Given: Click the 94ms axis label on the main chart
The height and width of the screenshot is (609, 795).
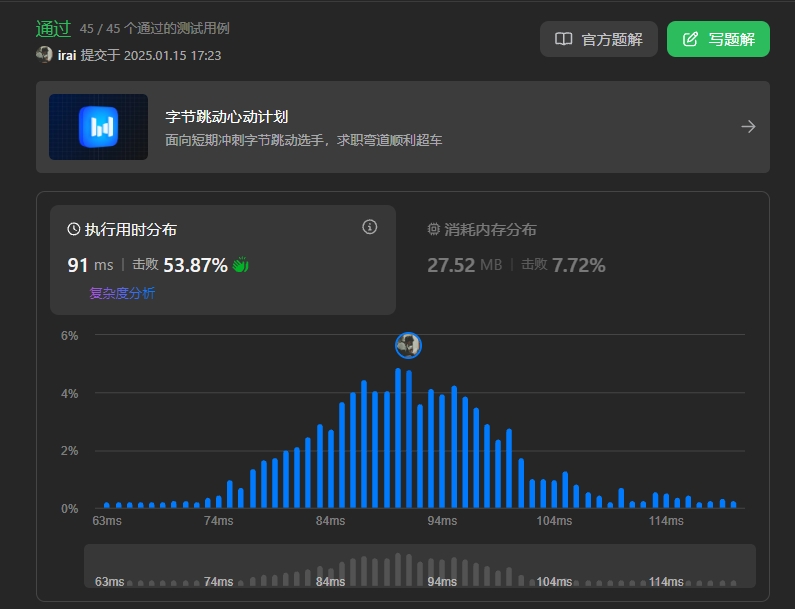Looking at the screenshot, I should point(442,521).
